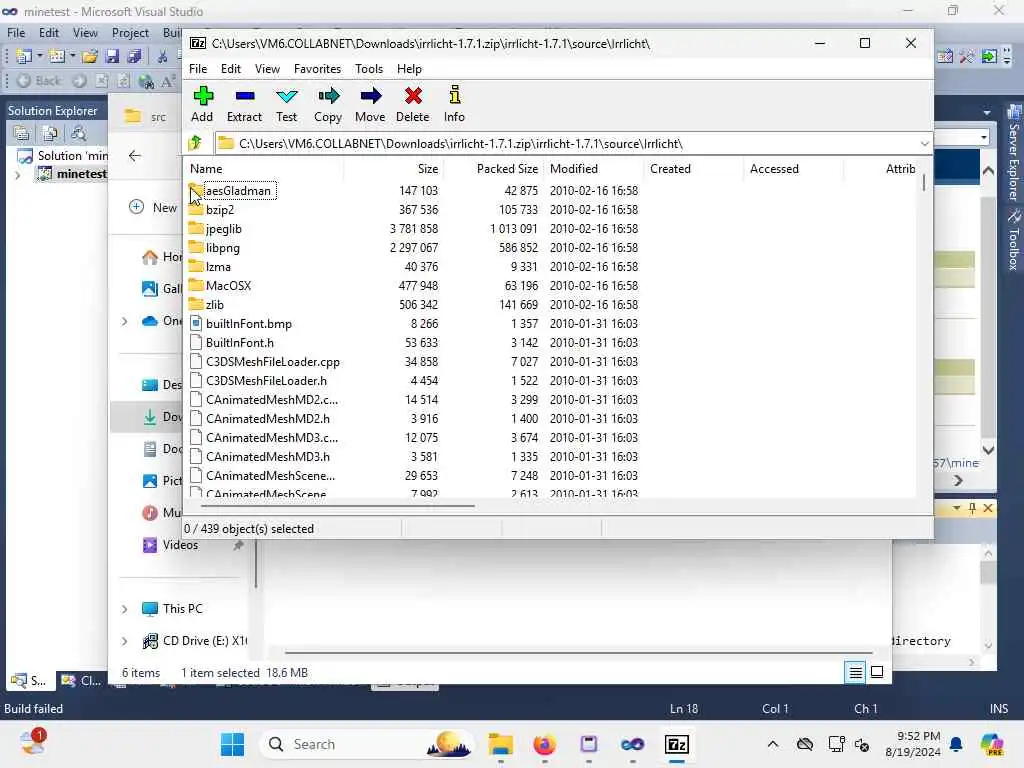Switch to Visual Studio via taskbar icon

[x=632, y=744]
